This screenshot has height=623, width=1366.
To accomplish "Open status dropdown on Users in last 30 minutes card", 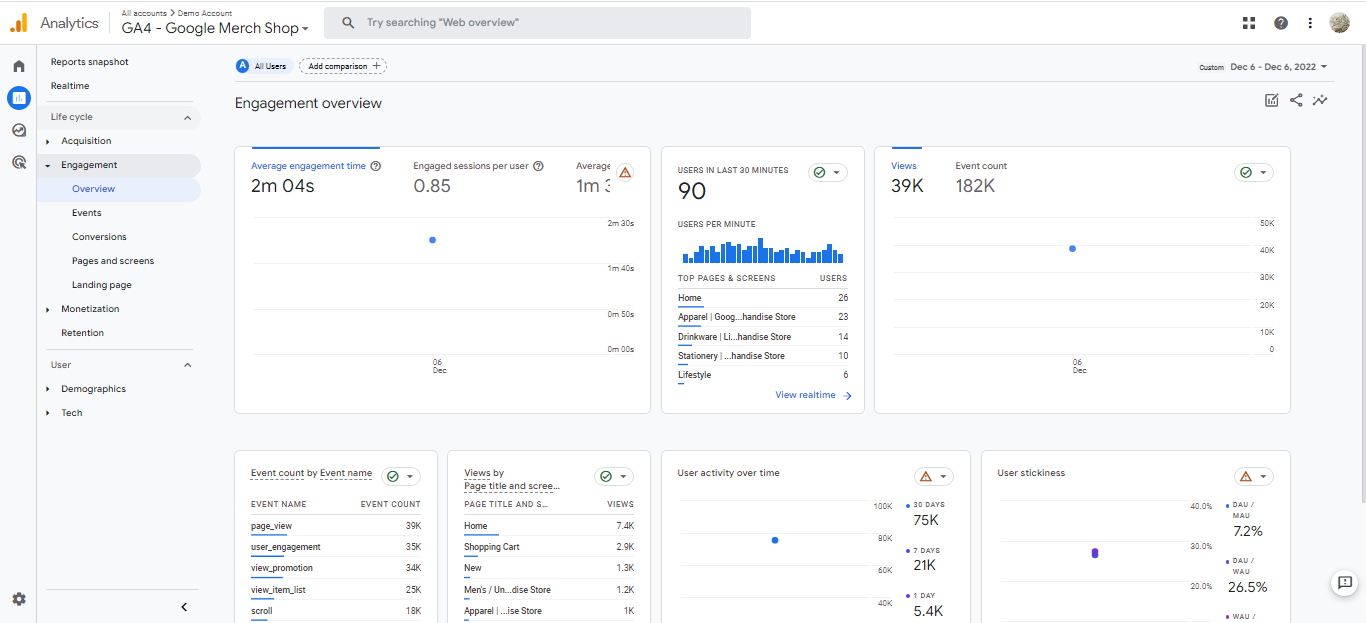I will click(x=828, y=172).
